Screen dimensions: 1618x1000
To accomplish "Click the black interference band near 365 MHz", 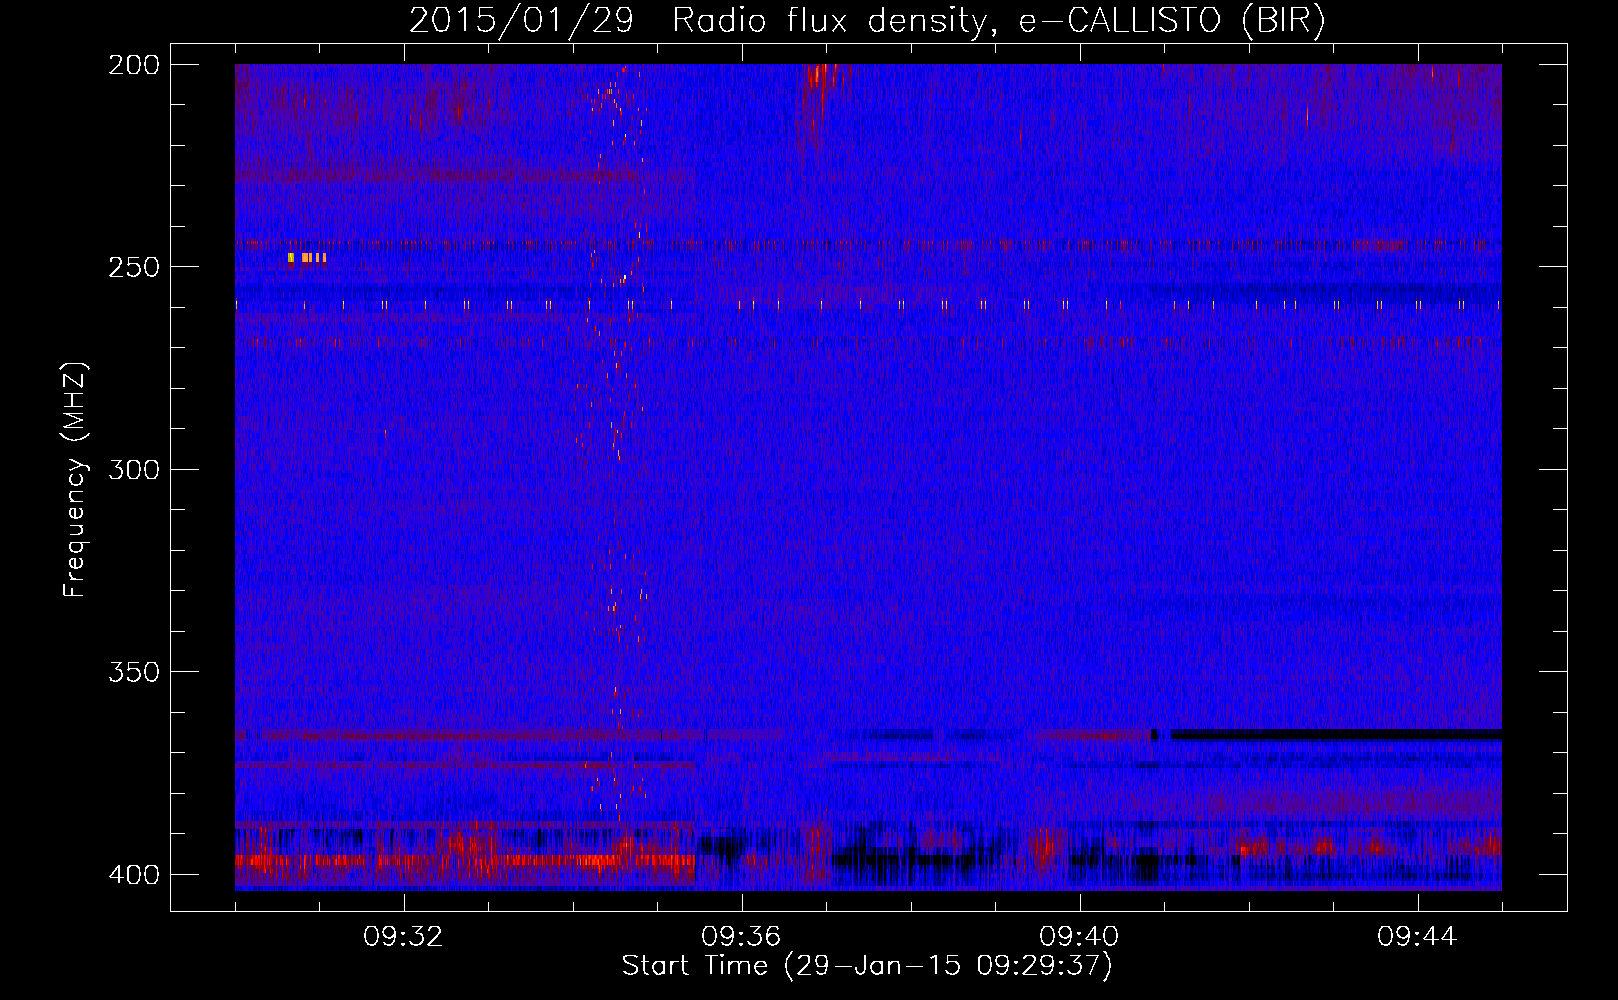I will 1336,734.
